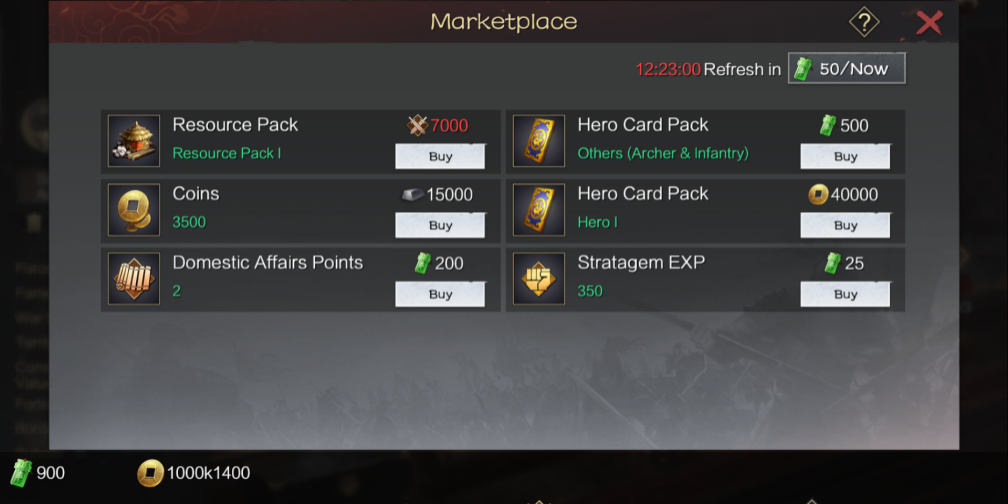This screenshot has height=504, width=1008.
Task: Select the Stratagem EXP item name
Action: (x=641, y=262)
